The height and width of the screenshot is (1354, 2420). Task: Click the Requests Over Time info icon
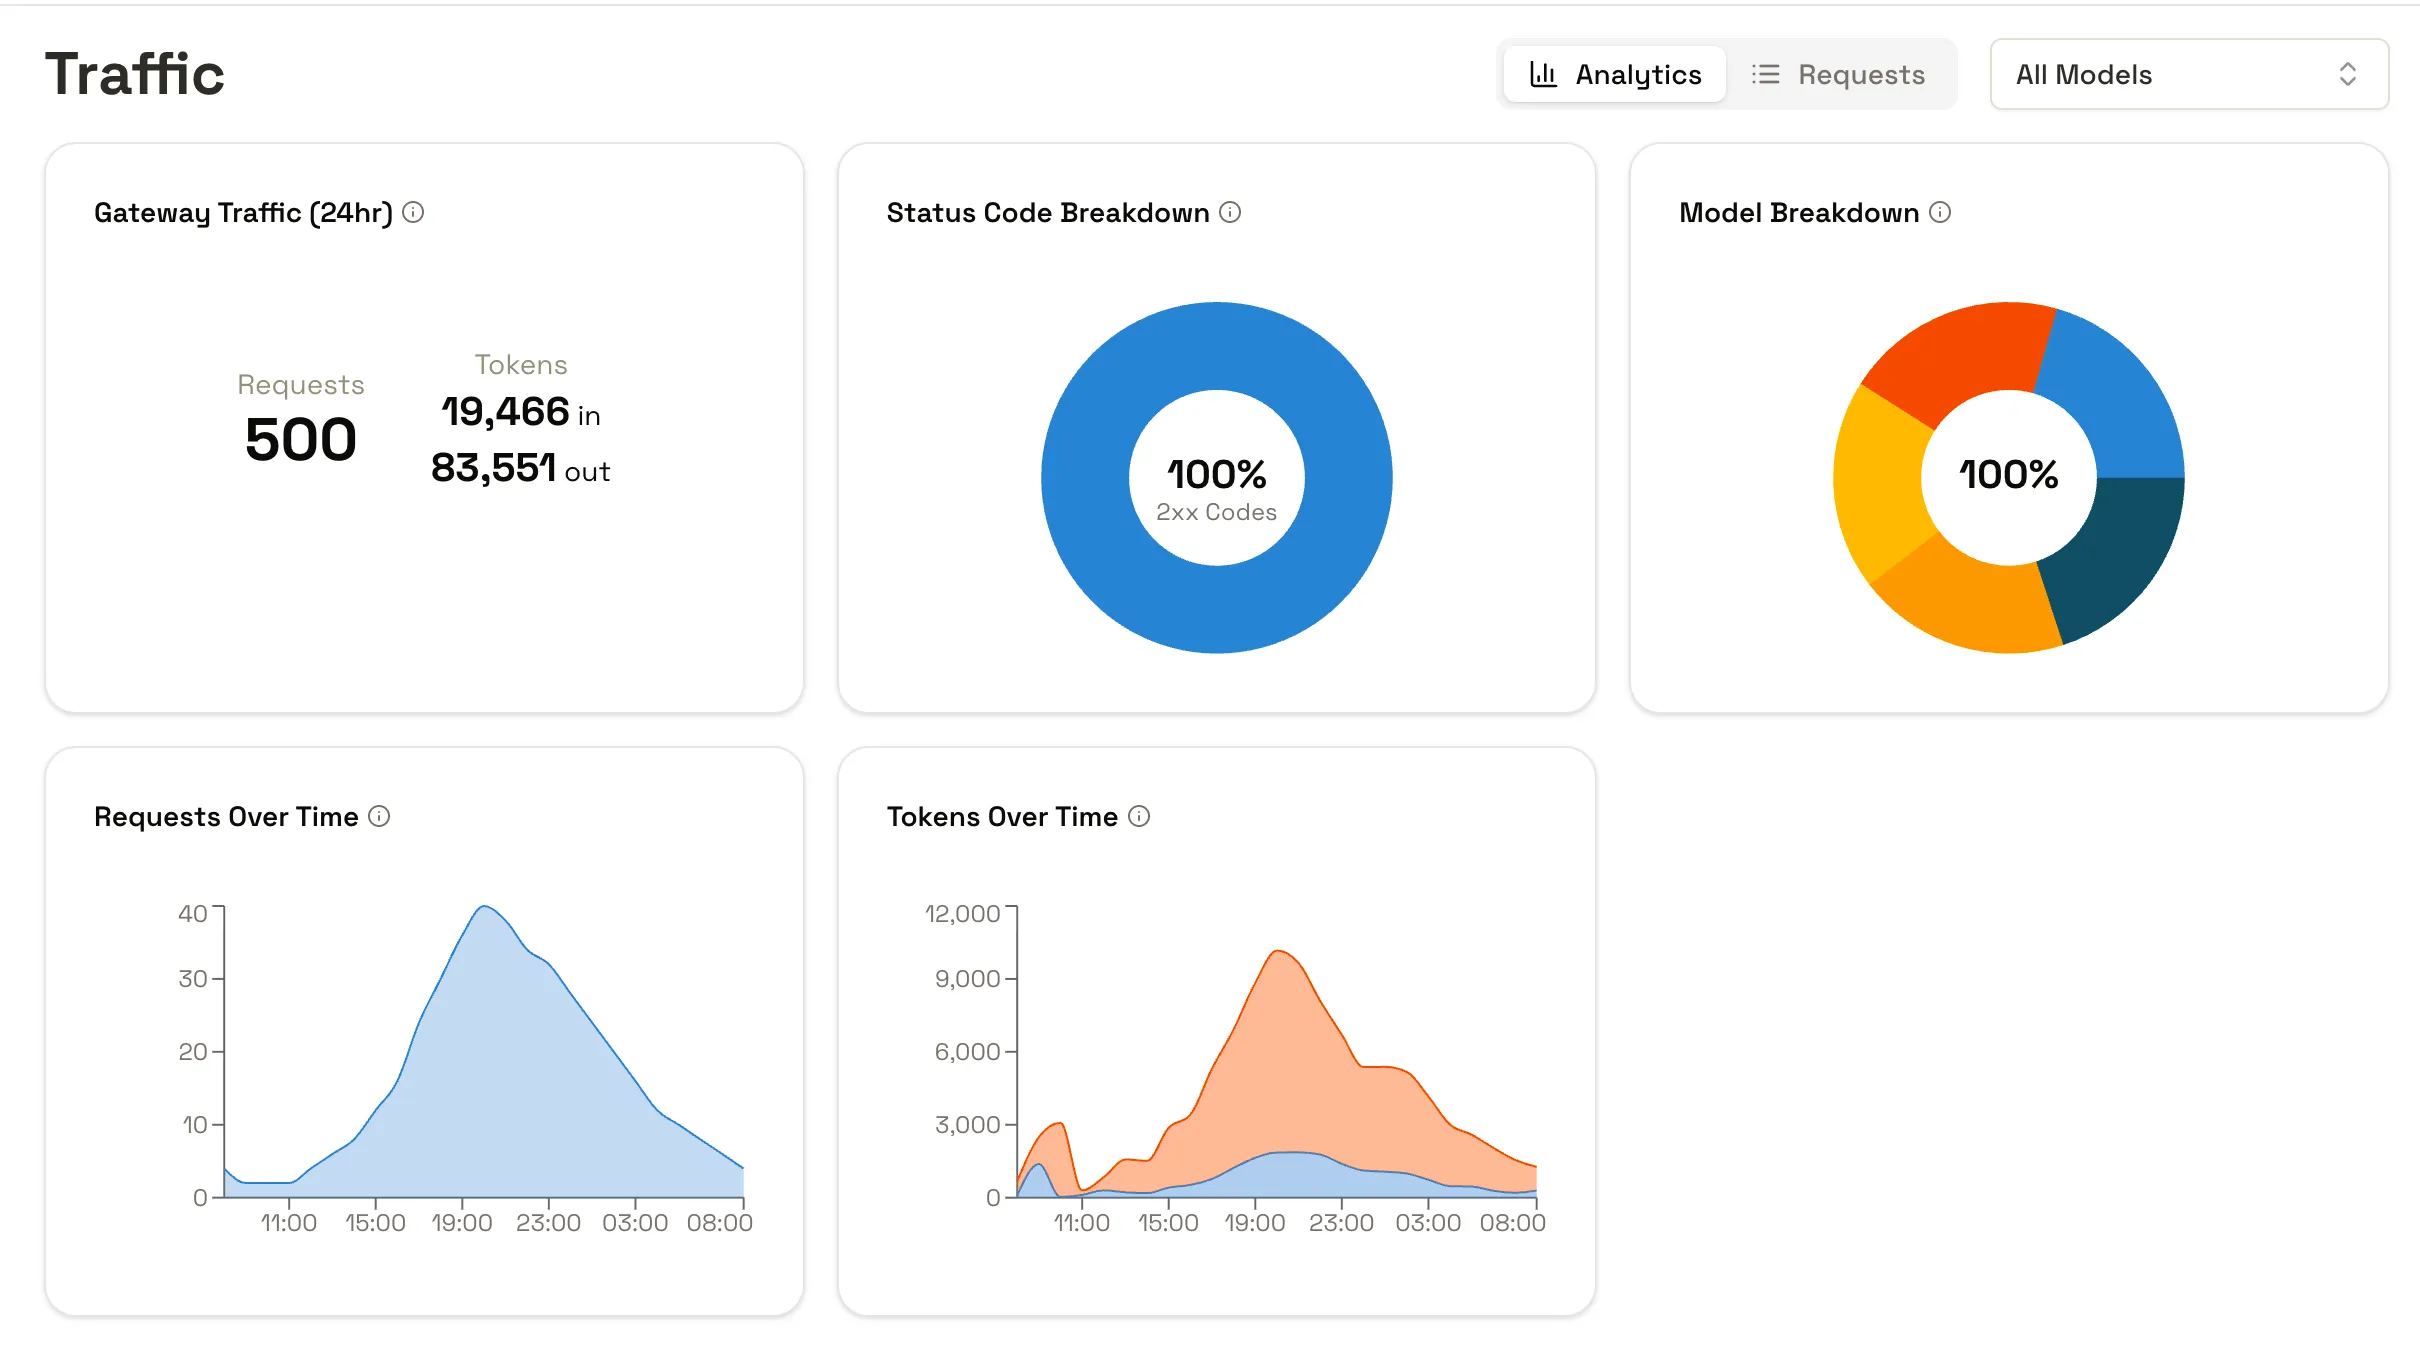coord(379,816)
